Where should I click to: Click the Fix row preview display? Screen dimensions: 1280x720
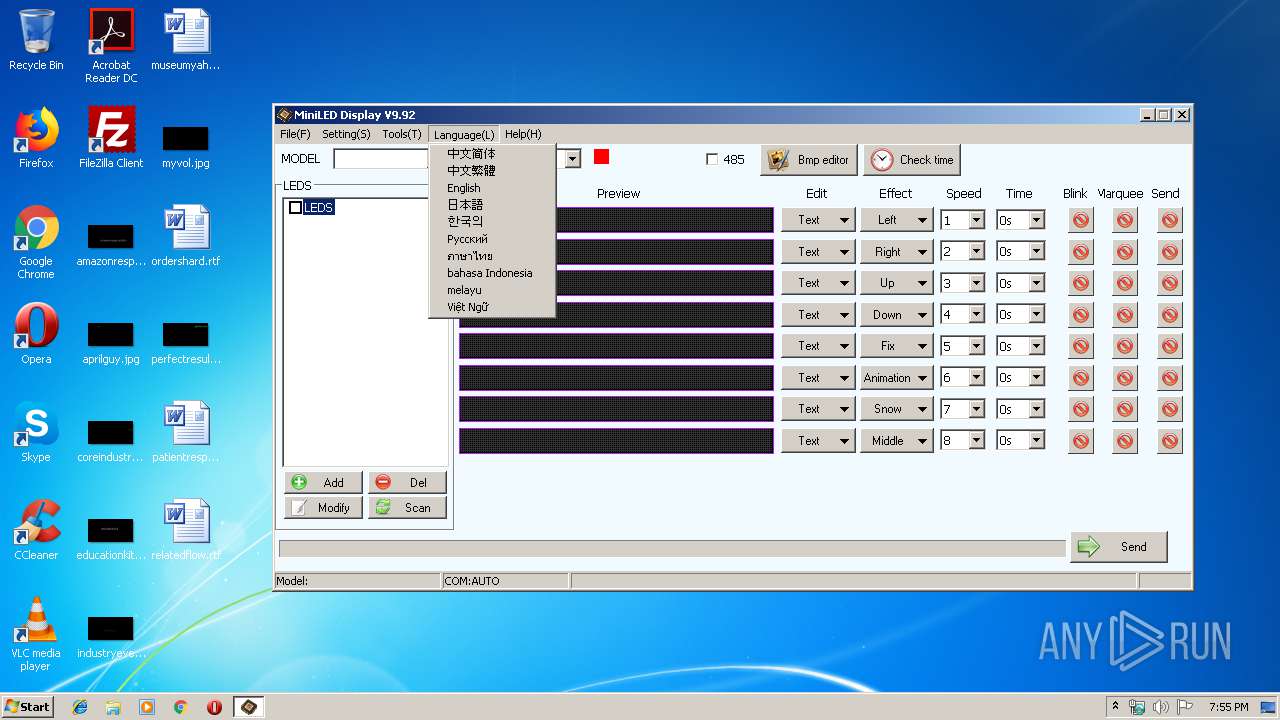616,346
